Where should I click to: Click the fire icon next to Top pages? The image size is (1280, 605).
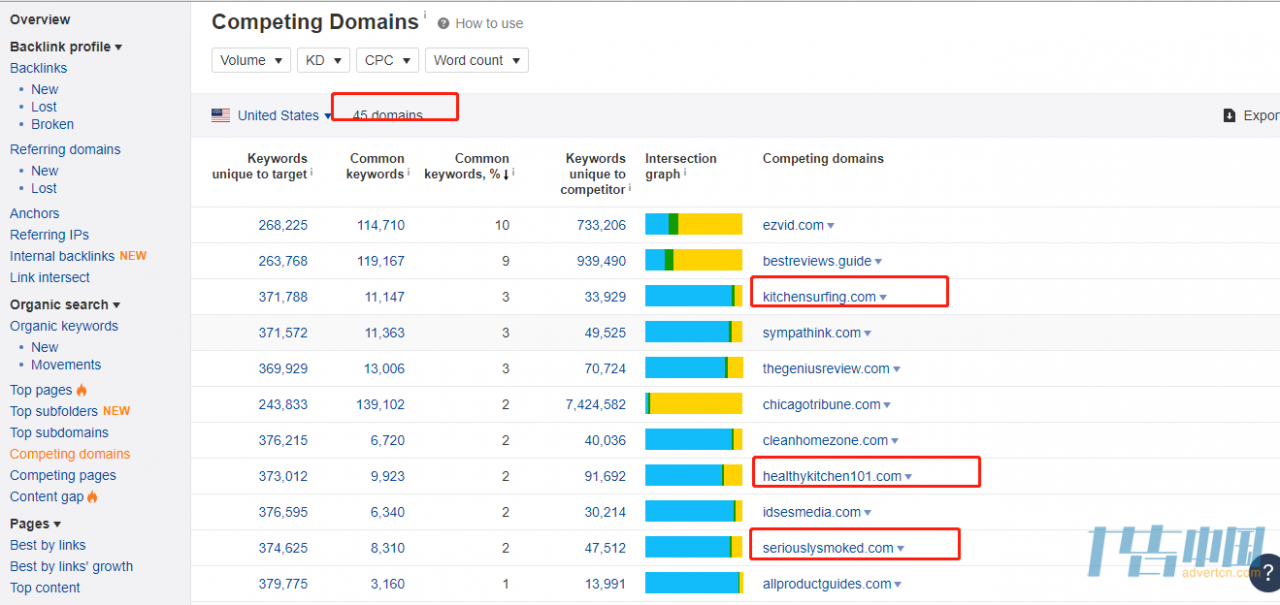pos(82,390)
